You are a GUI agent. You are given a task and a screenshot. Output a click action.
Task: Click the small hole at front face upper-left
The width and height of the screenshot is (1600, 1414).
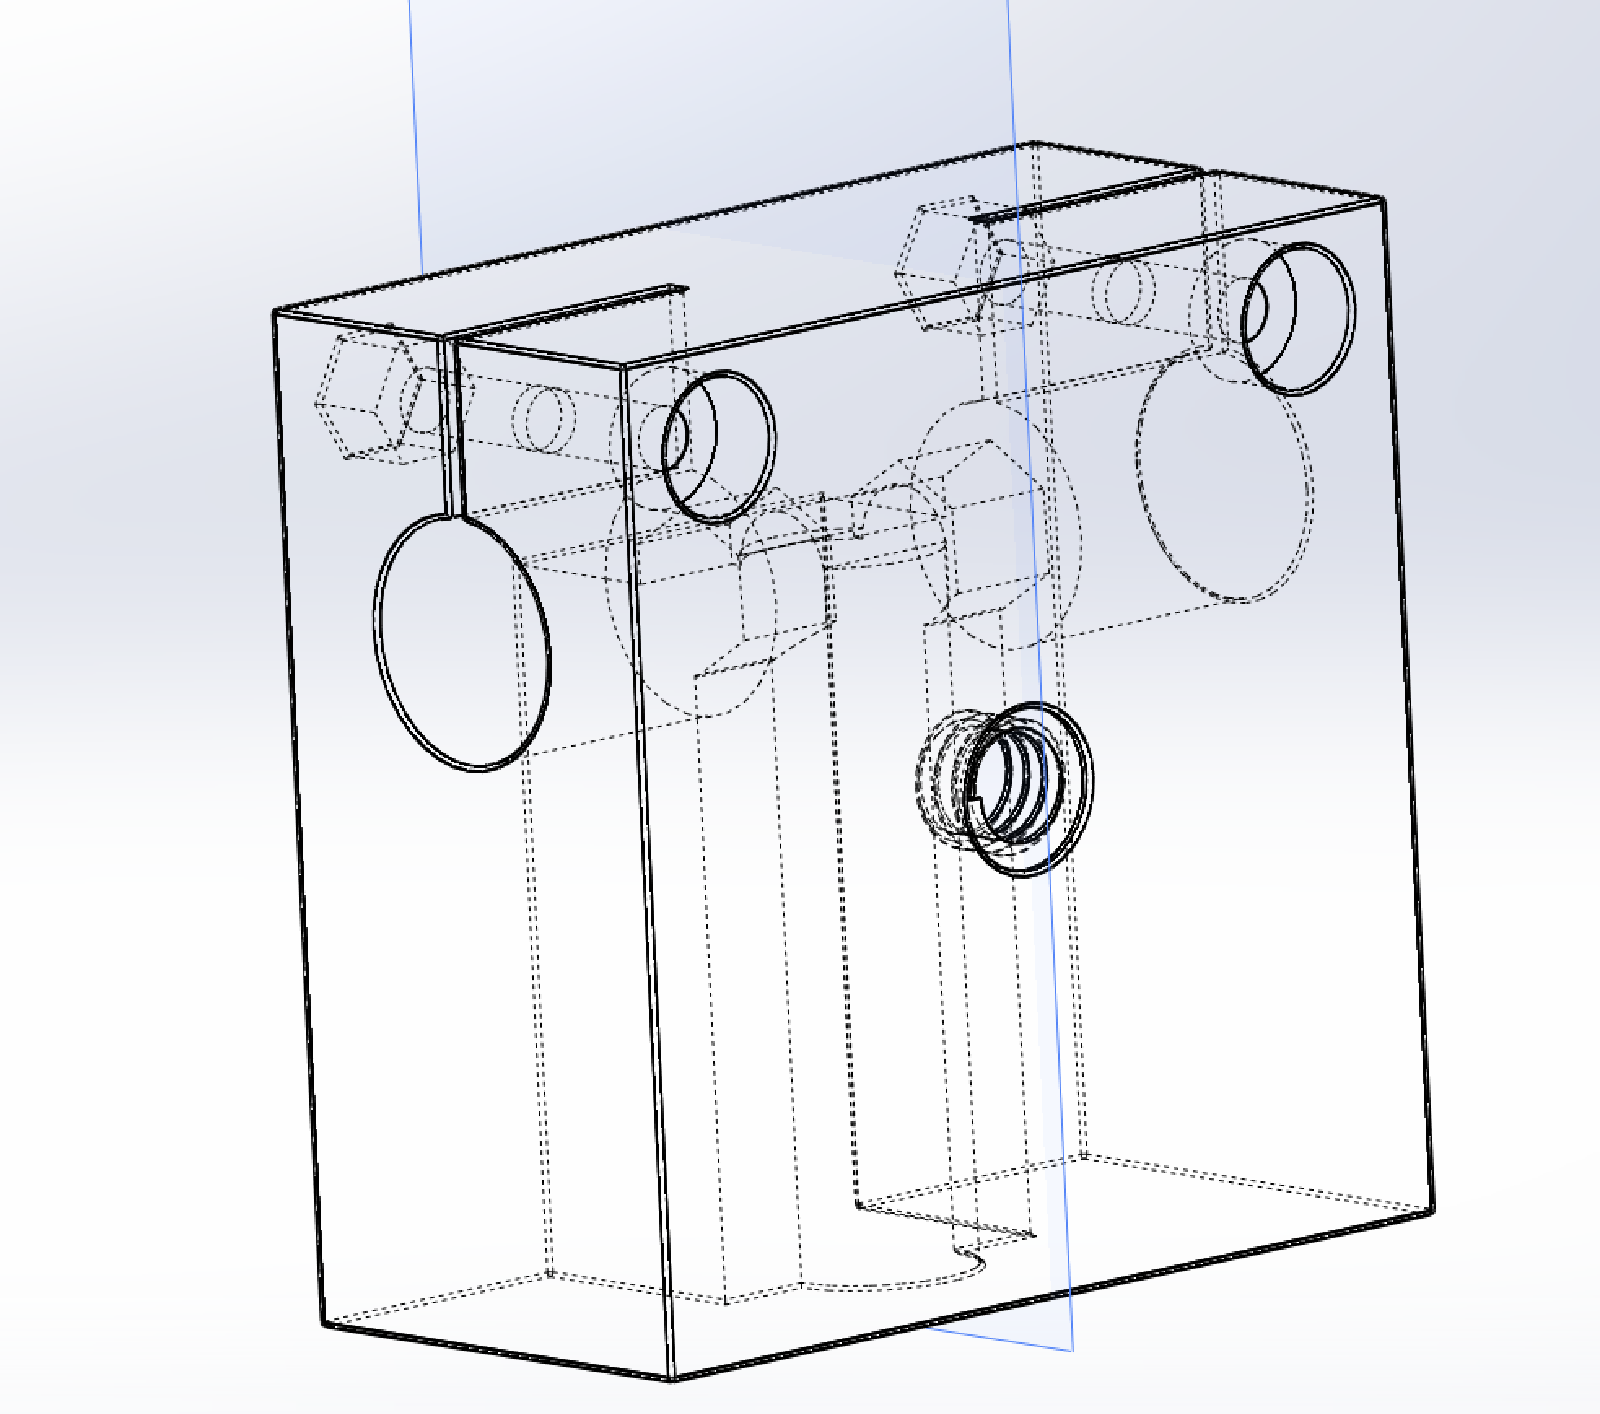coord(720,447)
